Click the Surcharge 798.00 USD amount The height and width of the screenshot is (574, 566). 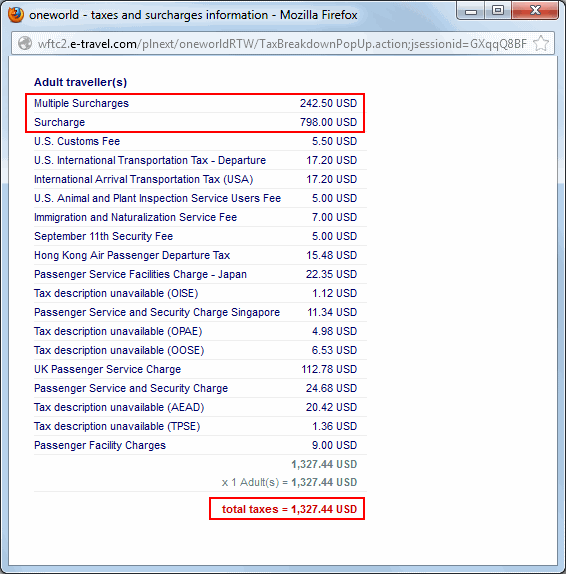coord(328,122)
